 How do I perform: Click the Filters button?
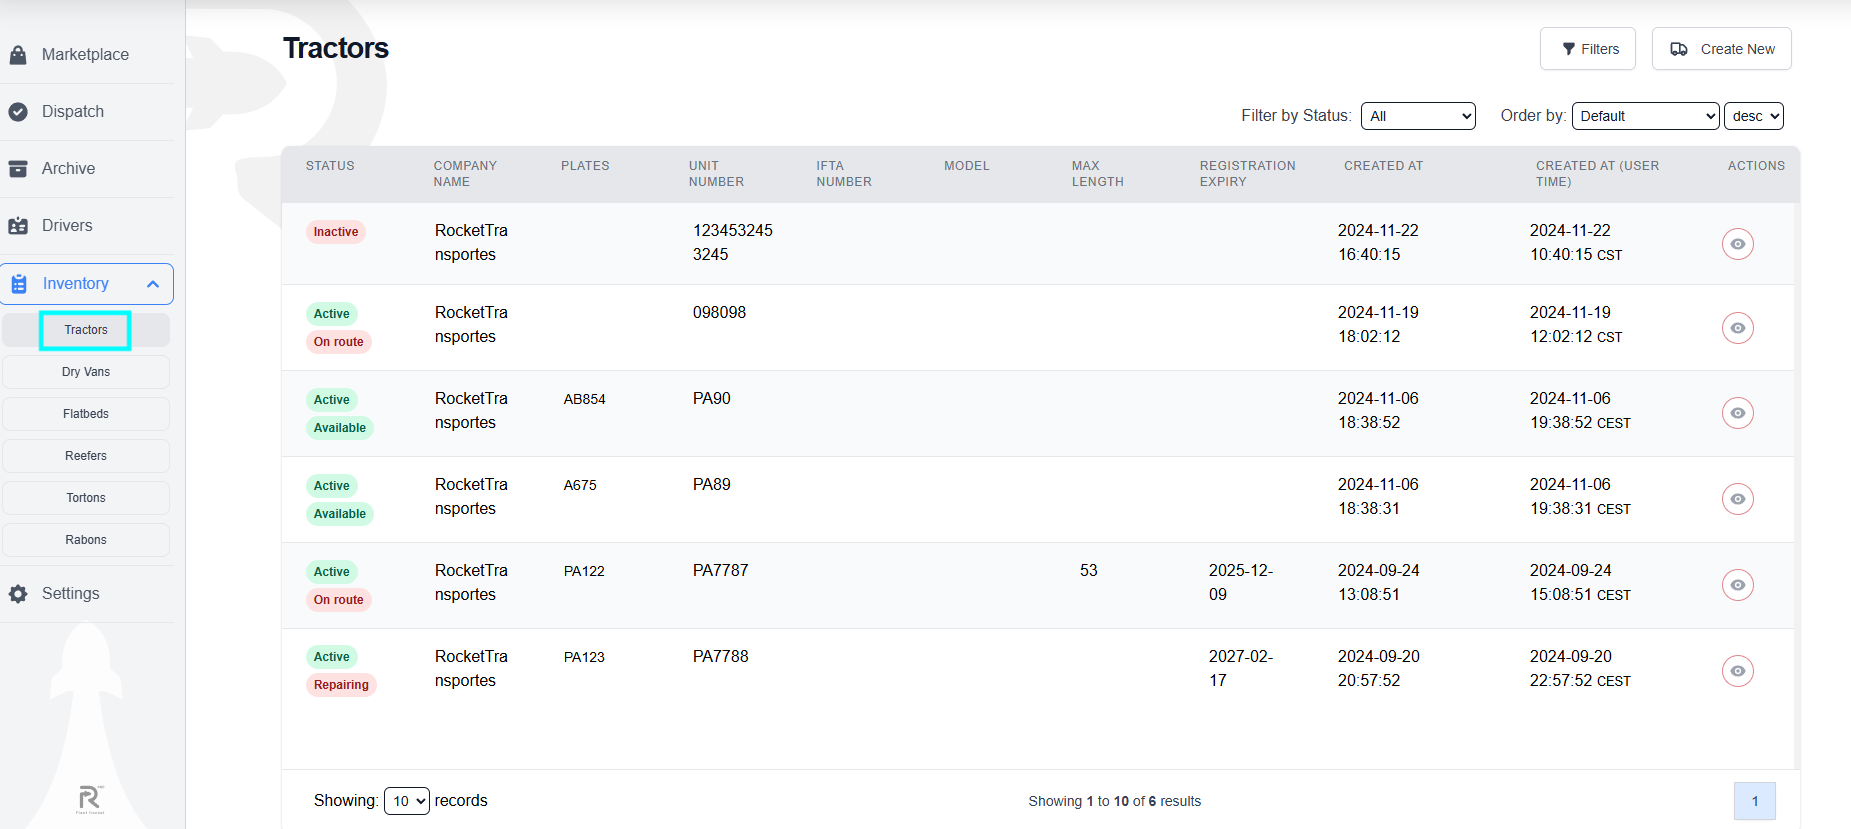(x=1588, y=49)
